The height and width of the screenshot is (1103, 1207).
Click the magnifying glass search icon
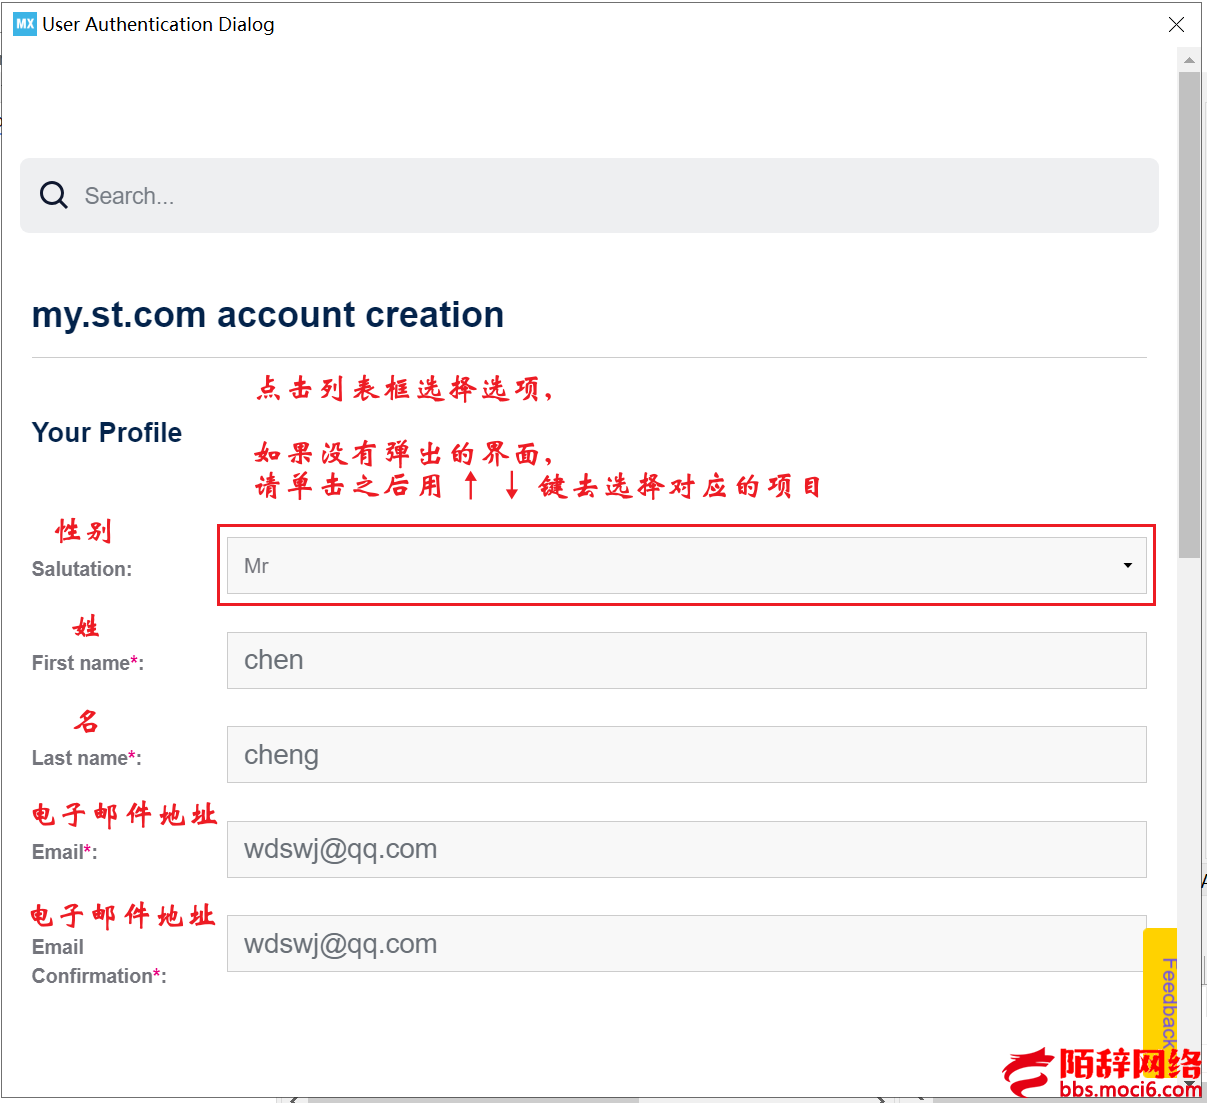coord(54,195)
